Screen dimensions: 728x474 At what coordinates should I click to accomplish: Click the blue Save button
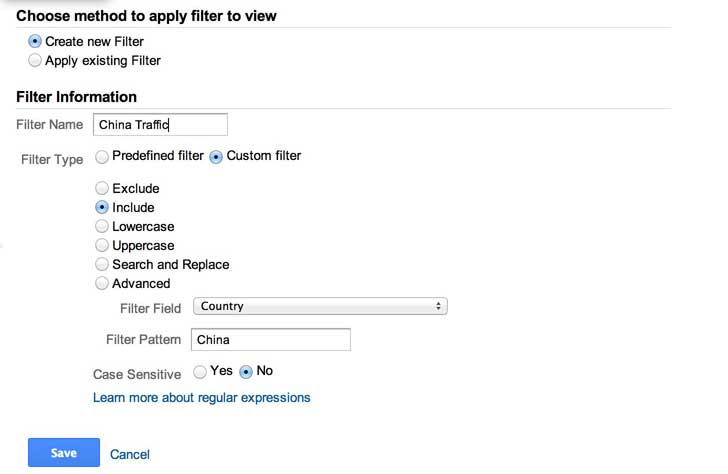[64, 453]
